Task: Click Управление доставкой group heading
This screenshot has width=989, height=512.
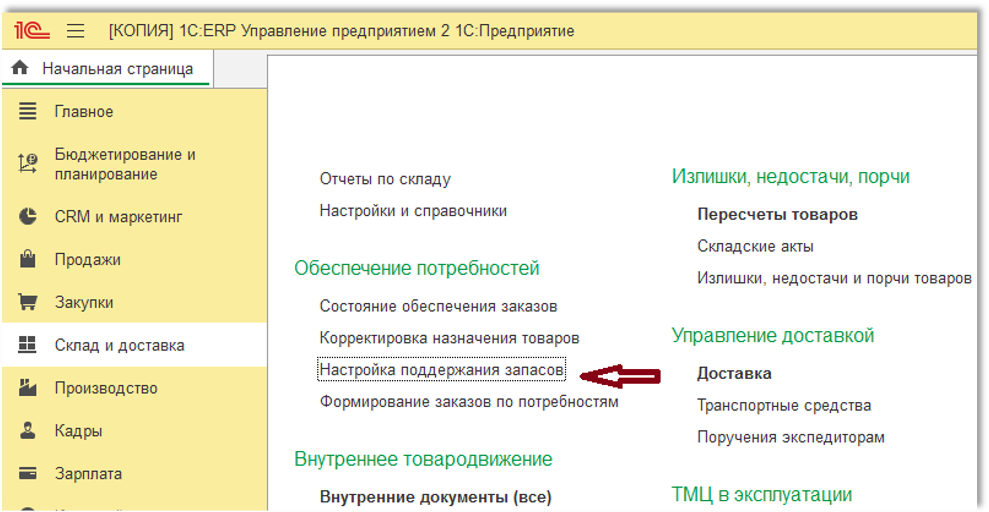Action: (x=773, y=335)
